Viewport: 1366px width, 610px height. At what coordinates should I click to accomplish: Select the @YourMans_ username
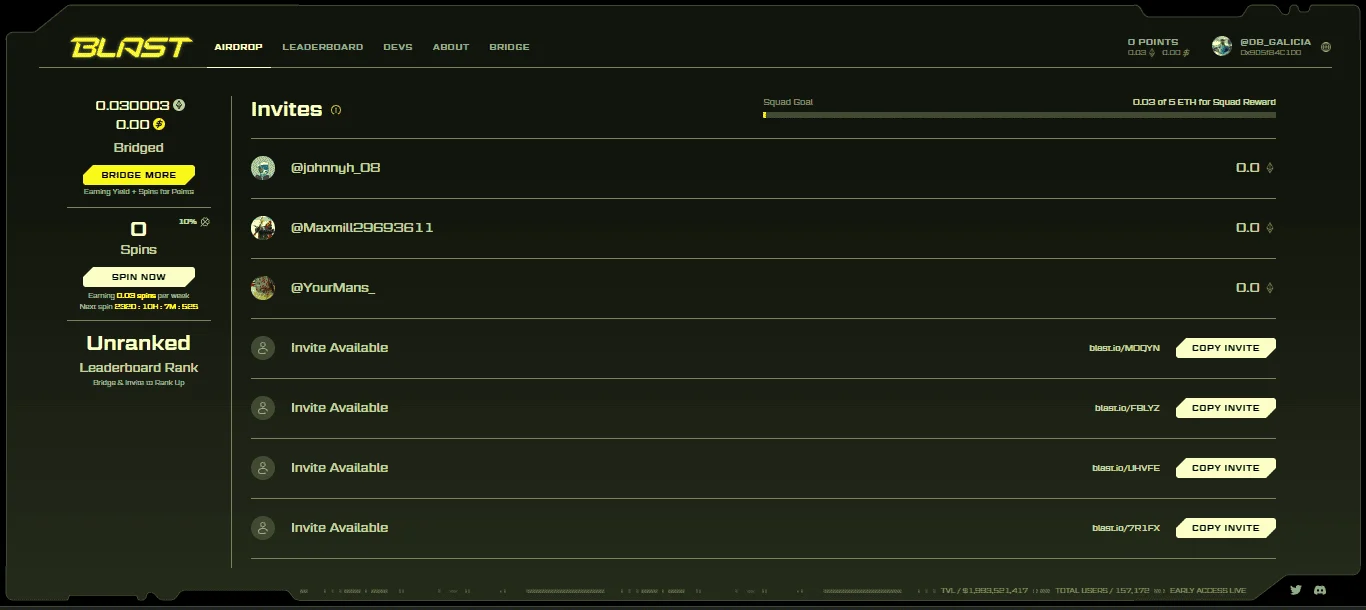pos(333,288)
